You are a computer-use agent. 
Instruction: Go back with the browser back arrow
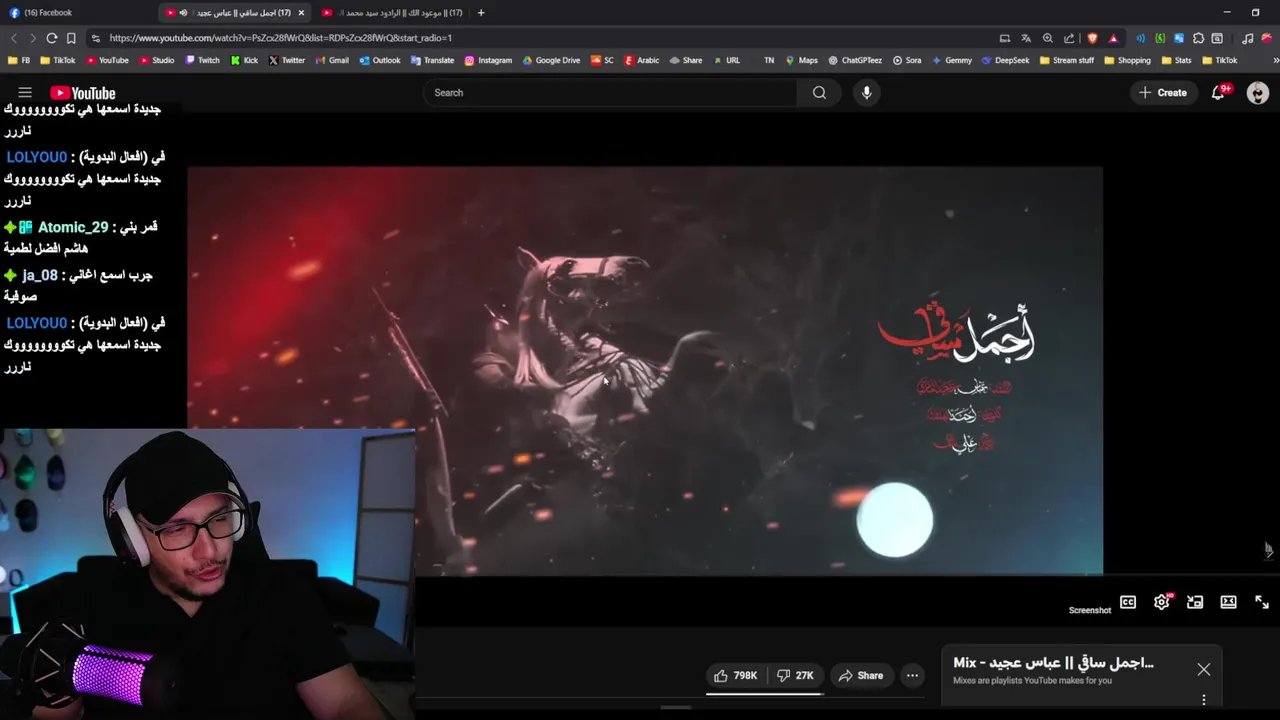pyautogui.click(x=14, y=38)
